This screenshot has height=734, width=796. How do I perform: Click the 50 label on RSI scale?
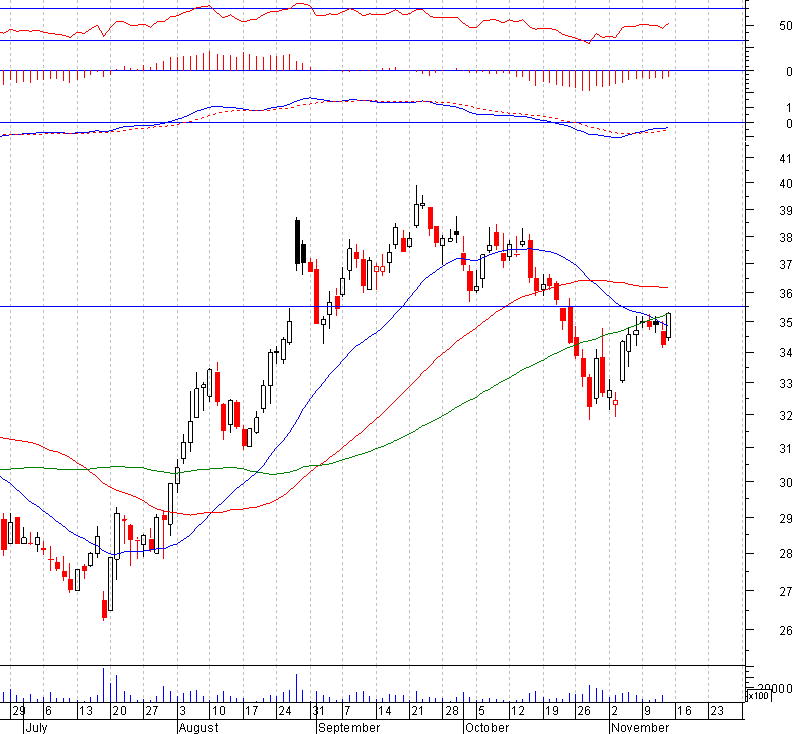[786, 26]
